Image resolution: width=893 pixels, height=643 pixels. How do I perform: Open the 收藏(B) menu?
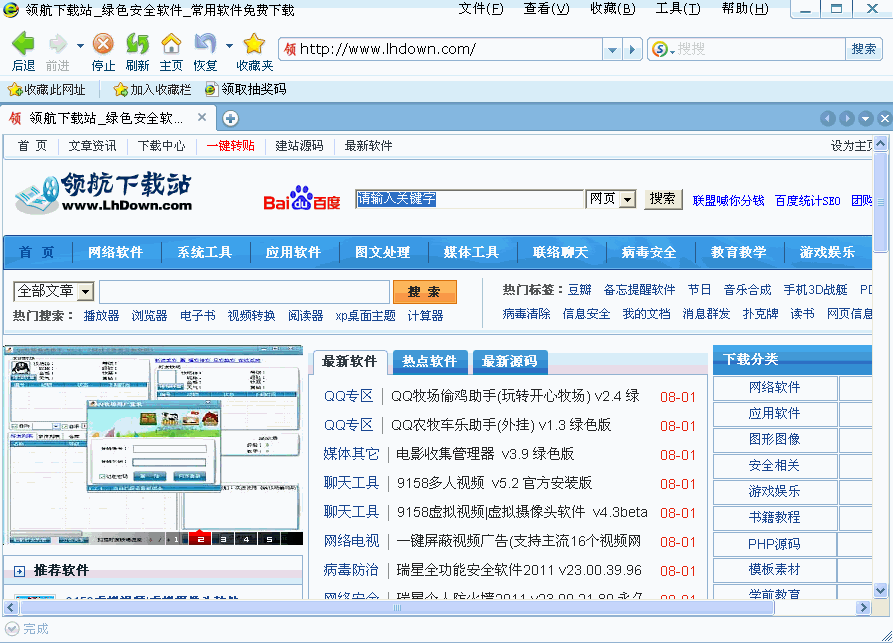click(613, 9)
